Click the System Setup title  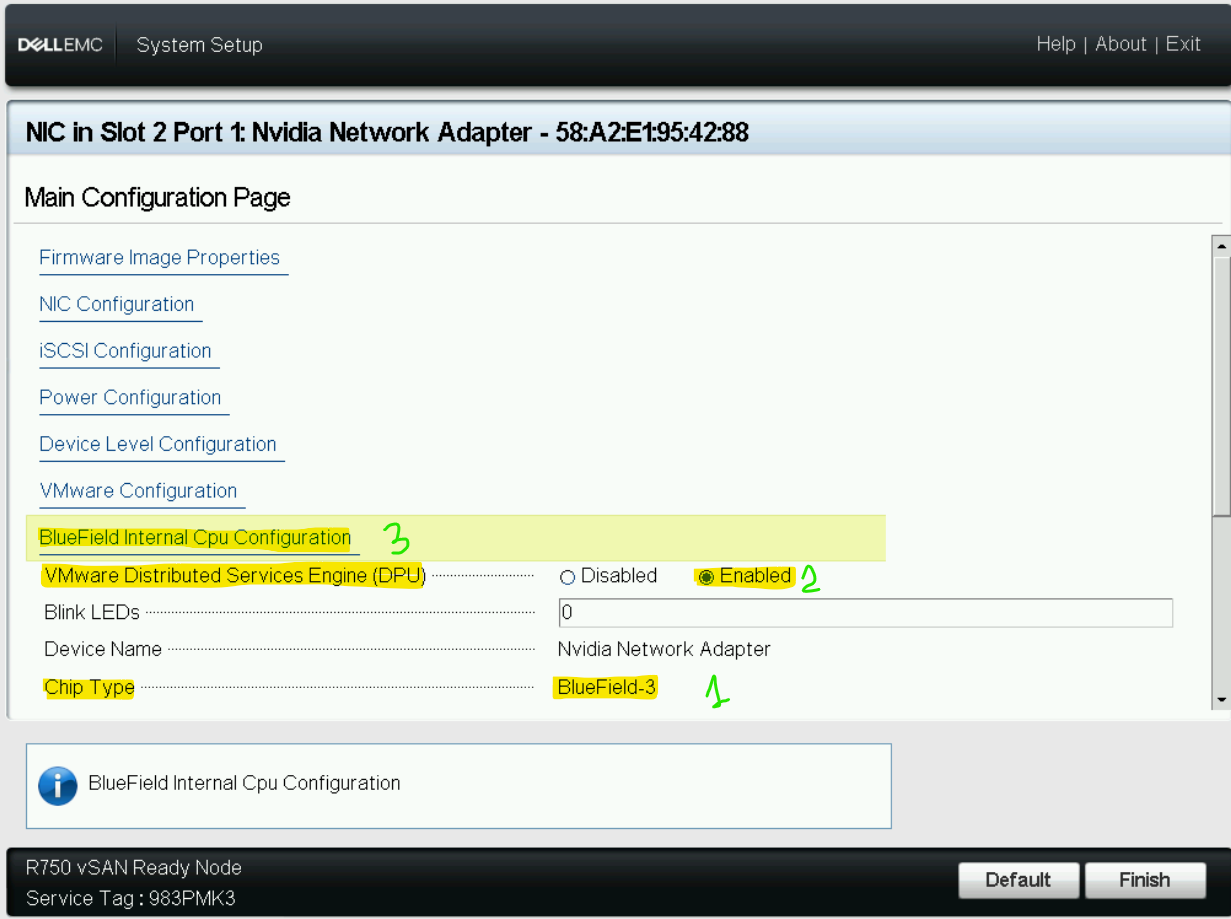[x=200, y=45]
